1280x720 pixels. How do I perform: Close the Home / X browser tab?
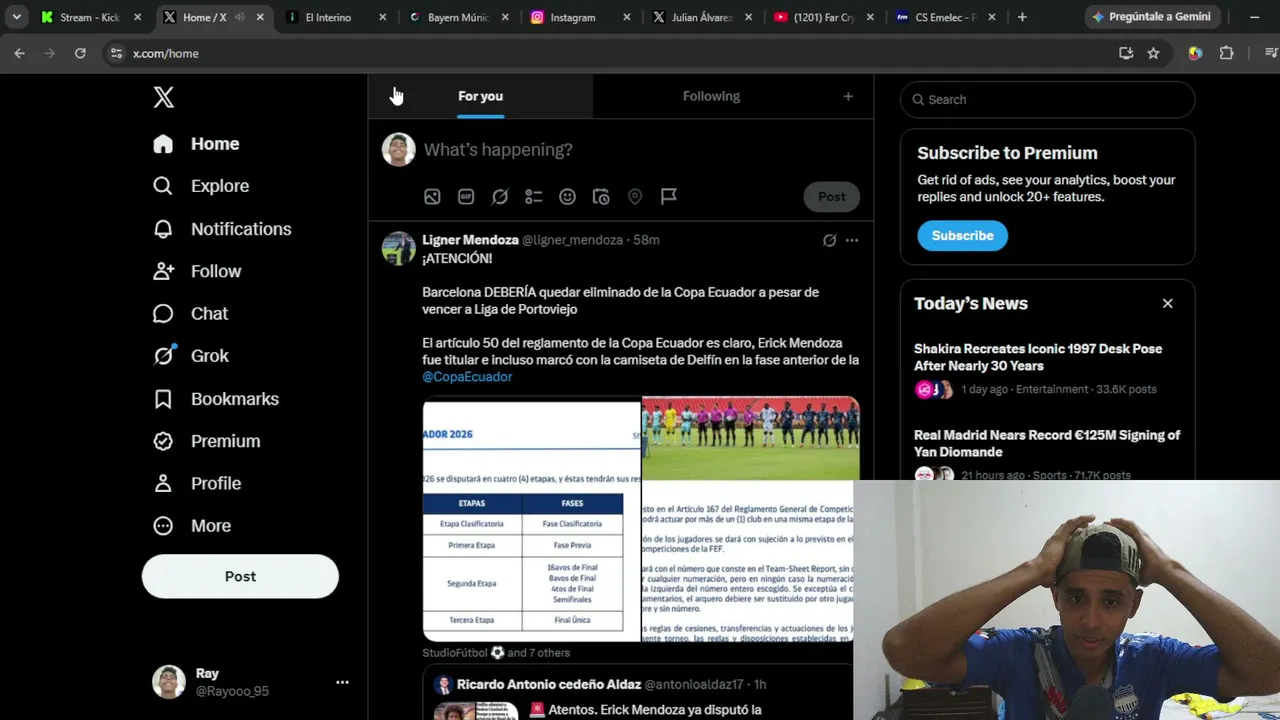click(260, 17)
